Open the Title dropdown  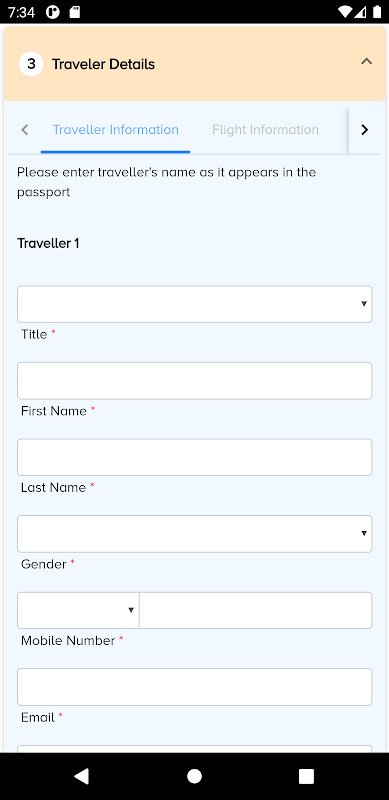click(x=194, y=304)
